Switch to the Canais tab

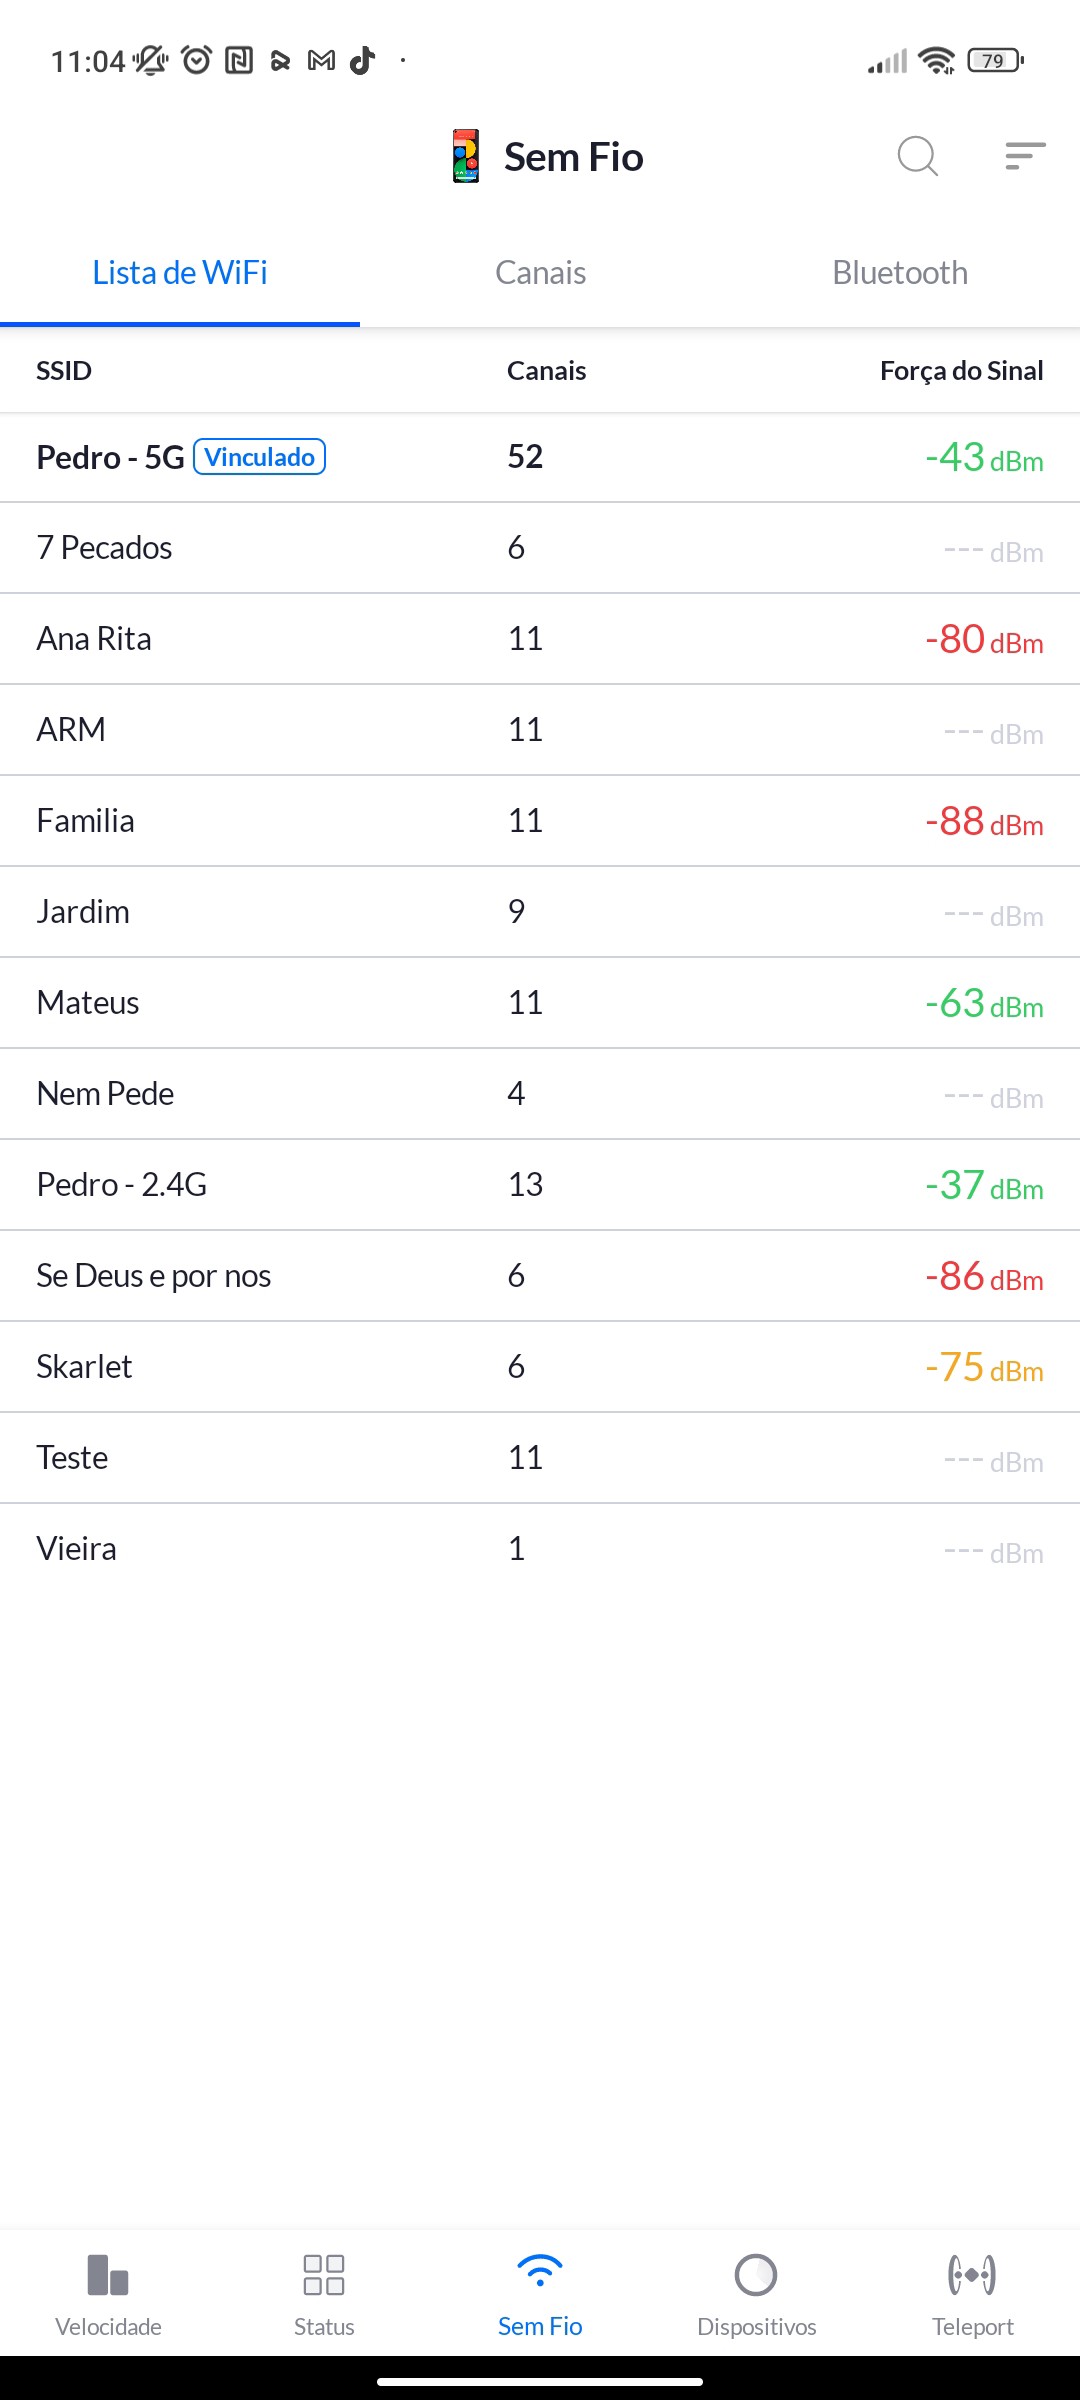point(540,273)
